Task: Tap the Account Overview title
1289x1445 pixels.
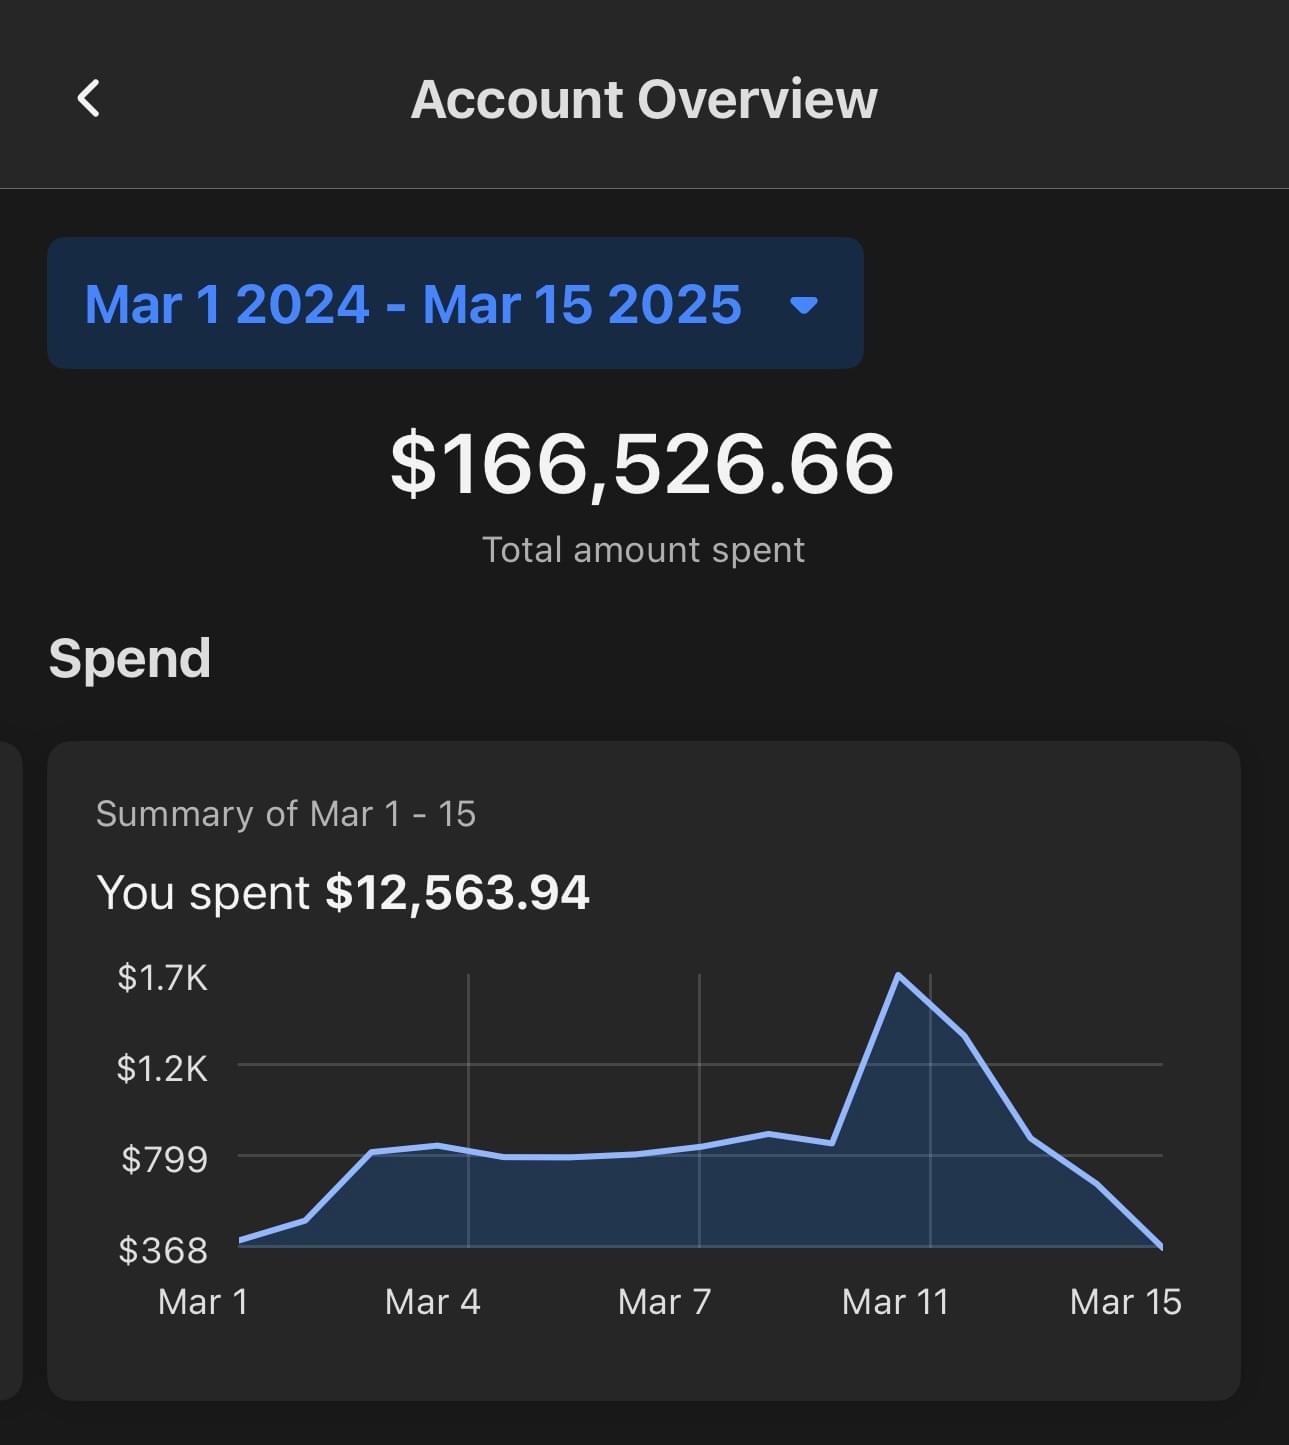Action: (x=643, y=100)
